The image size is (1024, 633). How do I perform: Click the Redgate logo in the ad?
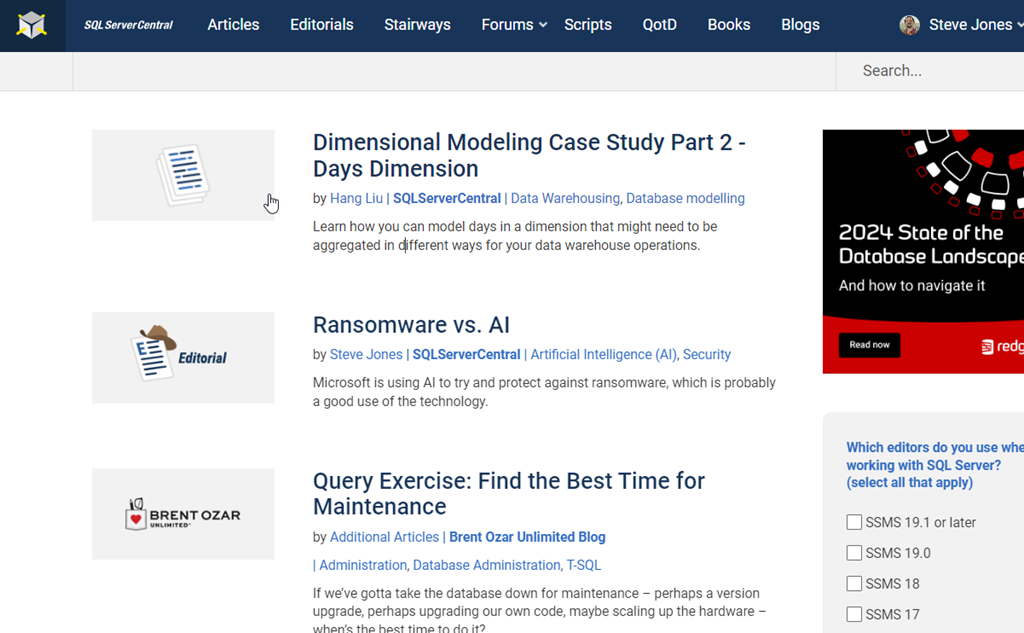pos(1000,346)
